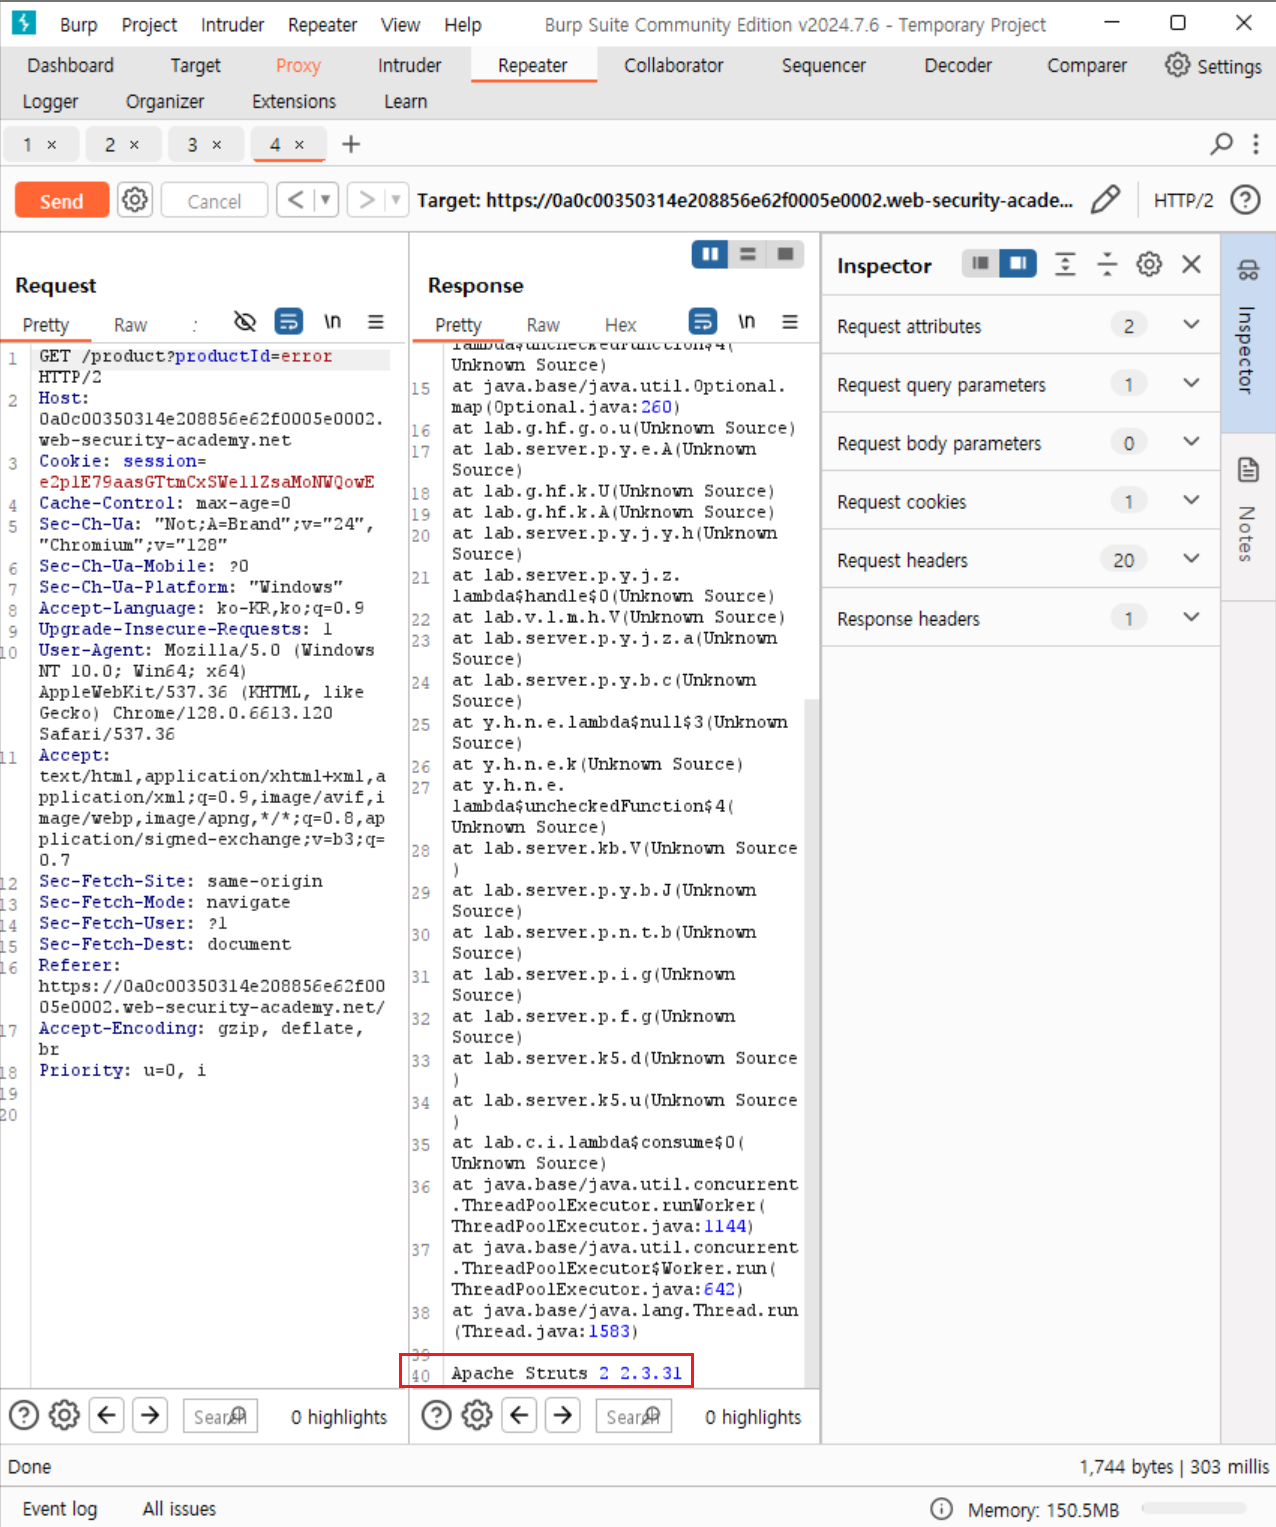Open Response search settings gear

pyautogui.click(x=477, y=1415)
